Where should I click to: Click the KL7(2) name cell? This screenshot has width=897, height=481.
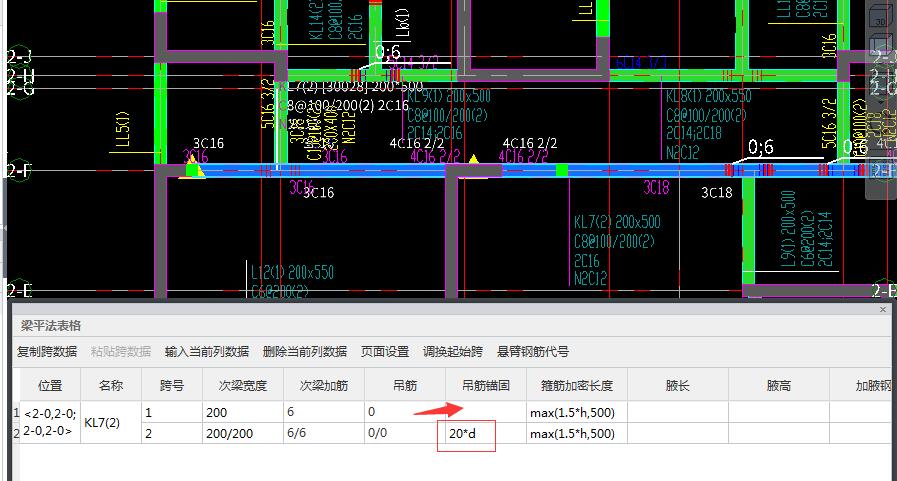point(111,422)
